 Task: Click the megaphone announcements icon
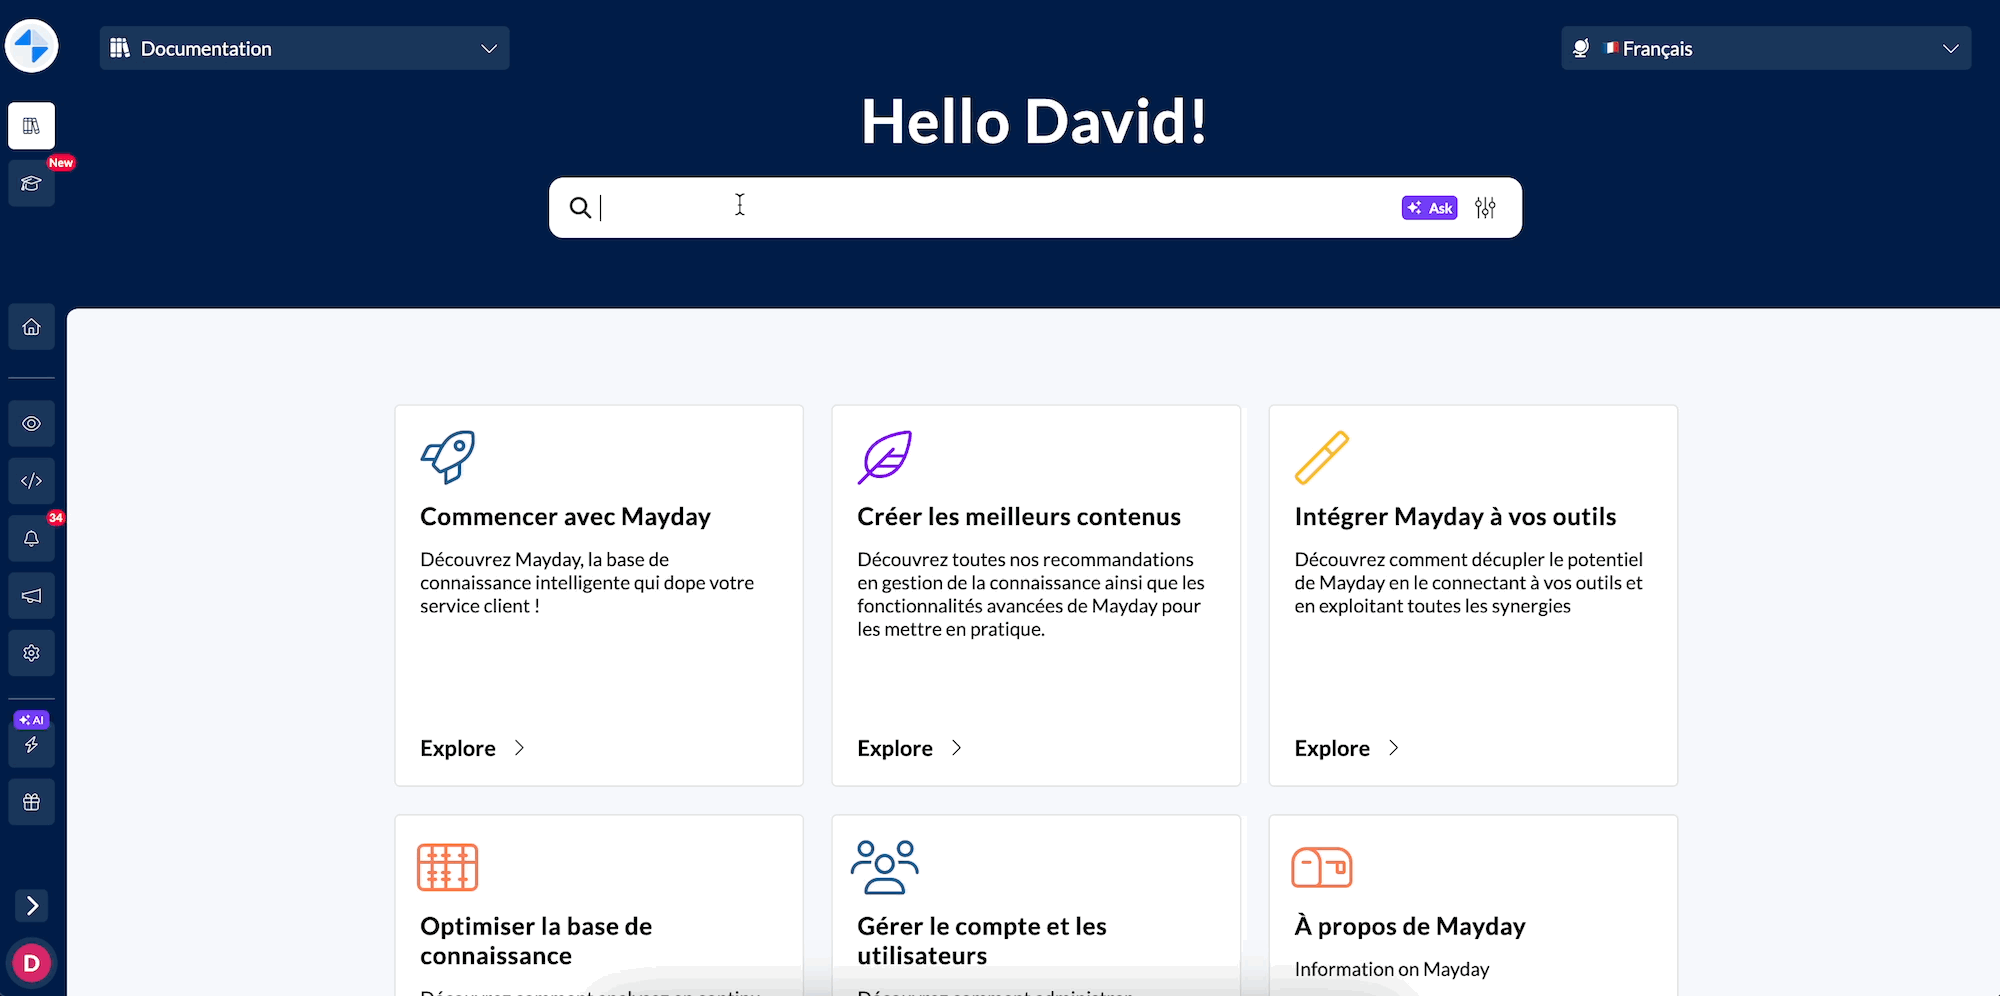coord(31,596)
